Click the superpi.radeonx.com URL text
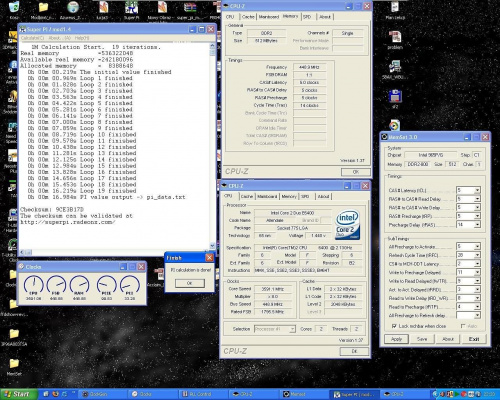 (x=68, y=222)
